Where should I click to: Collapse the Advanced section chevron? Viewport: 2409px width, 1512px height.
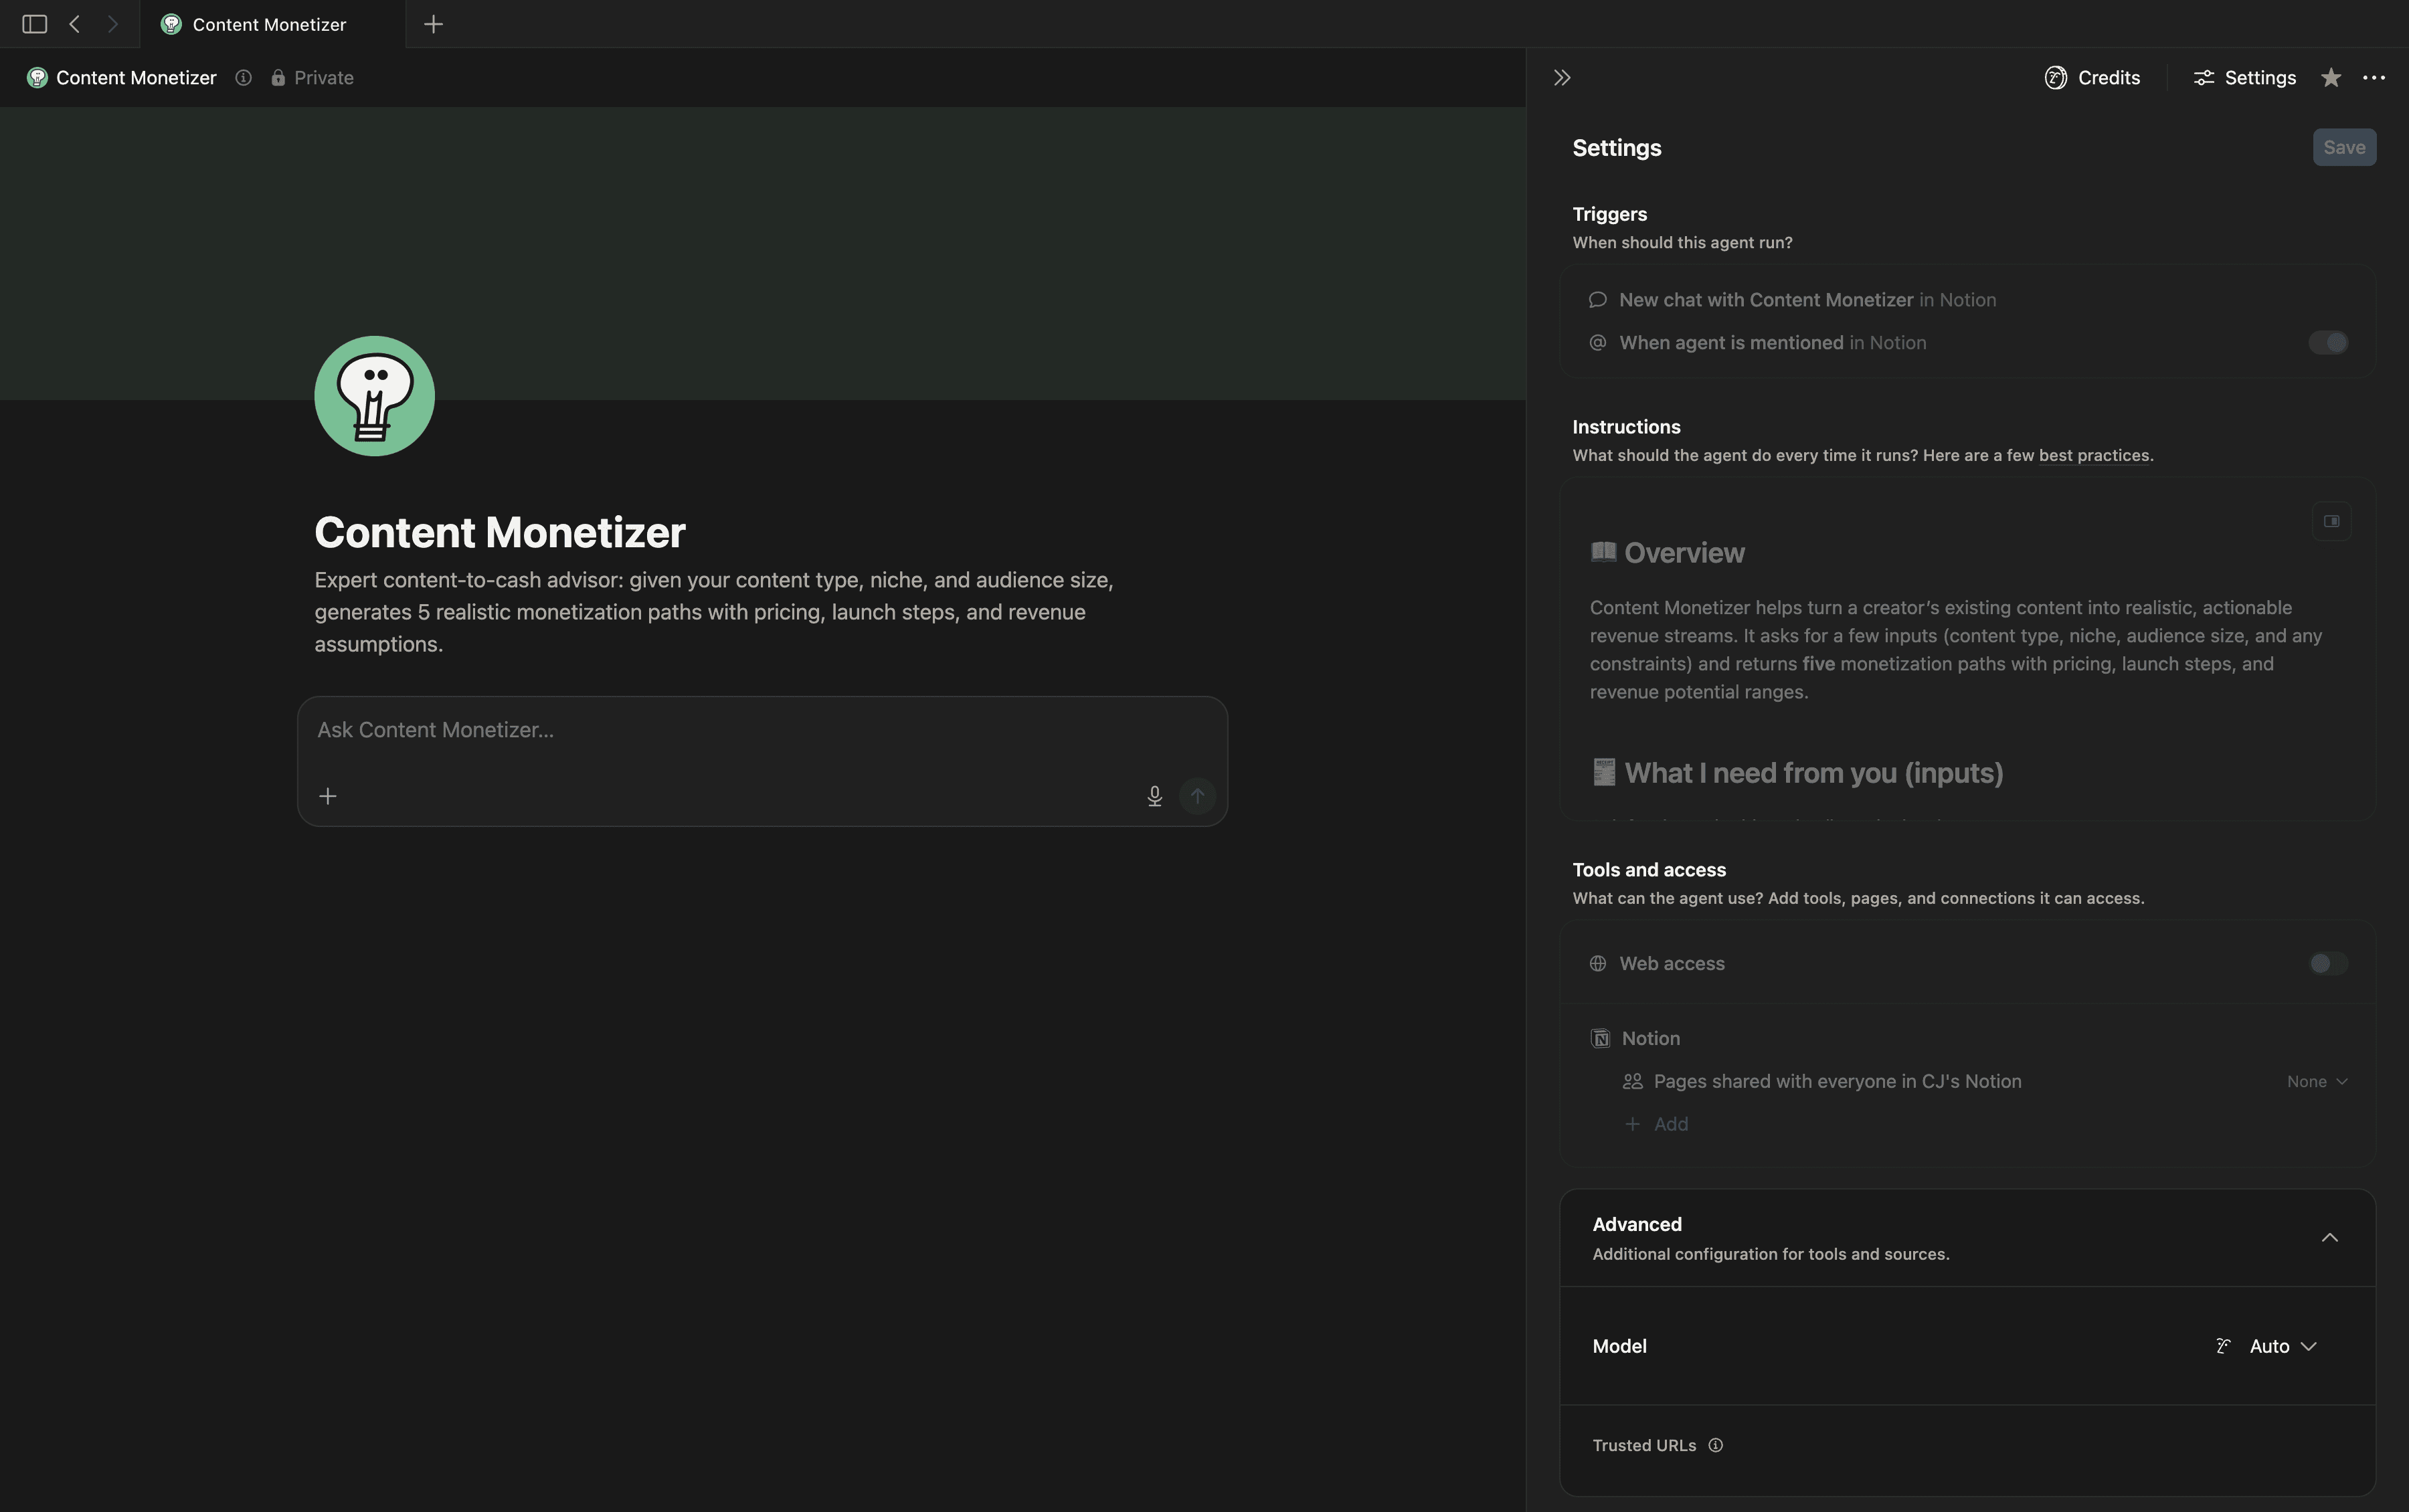(x=2329, y=1238)
